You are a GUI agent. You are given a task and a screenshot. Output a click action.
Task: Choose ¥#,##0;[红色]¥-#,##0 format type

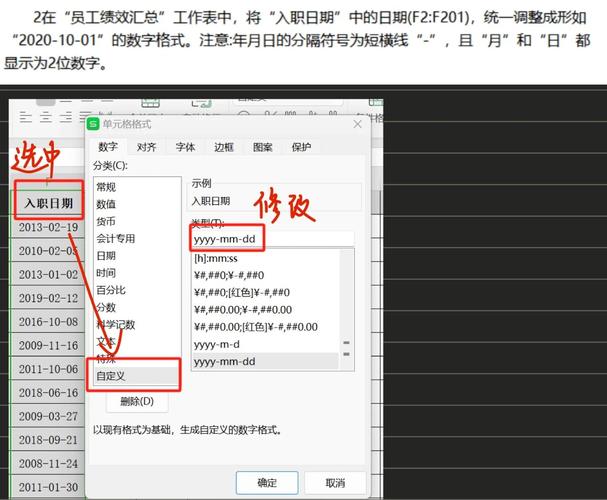click(266, 293)
